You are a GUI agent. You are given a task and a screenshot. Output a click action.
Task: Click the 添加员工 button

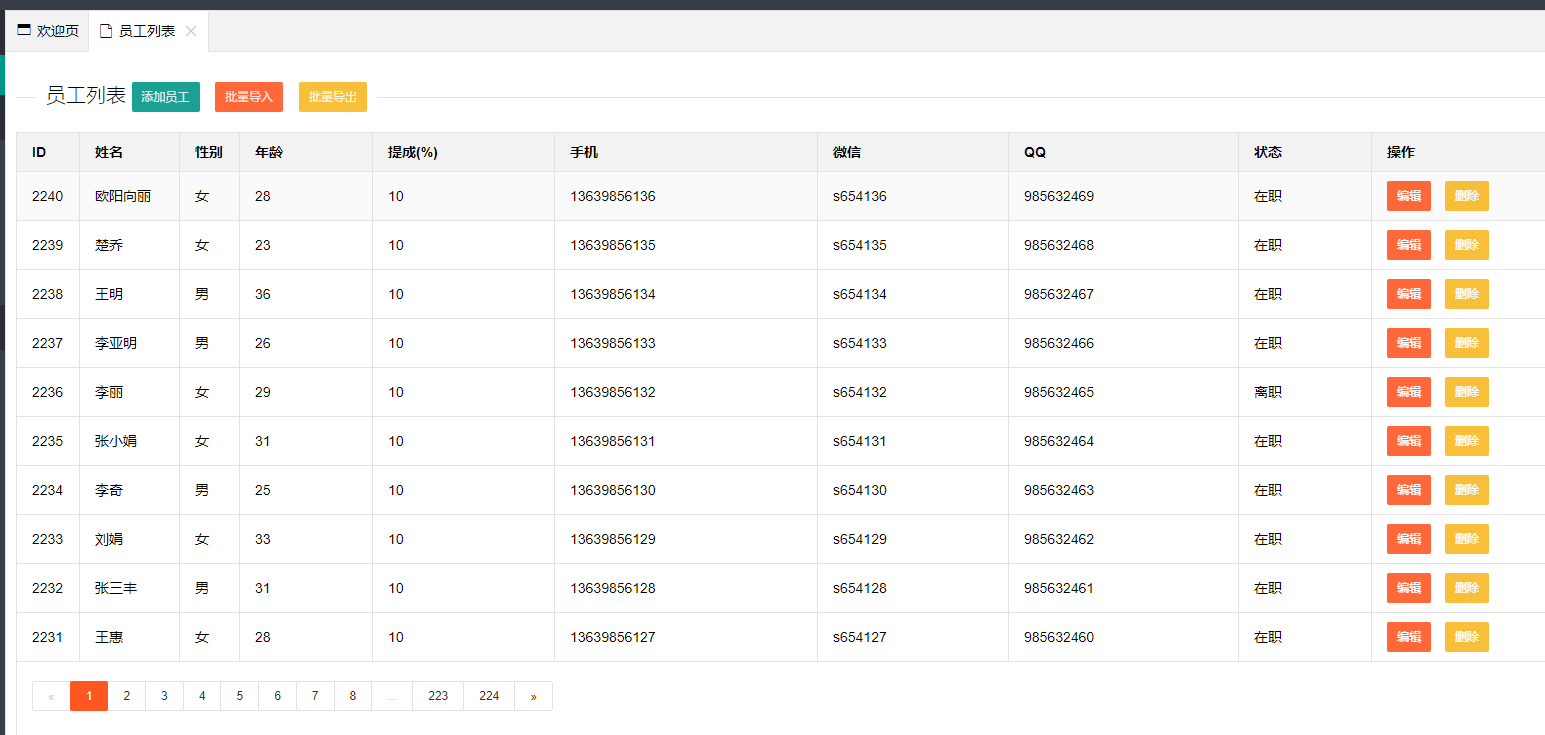[x=165, y=97]
